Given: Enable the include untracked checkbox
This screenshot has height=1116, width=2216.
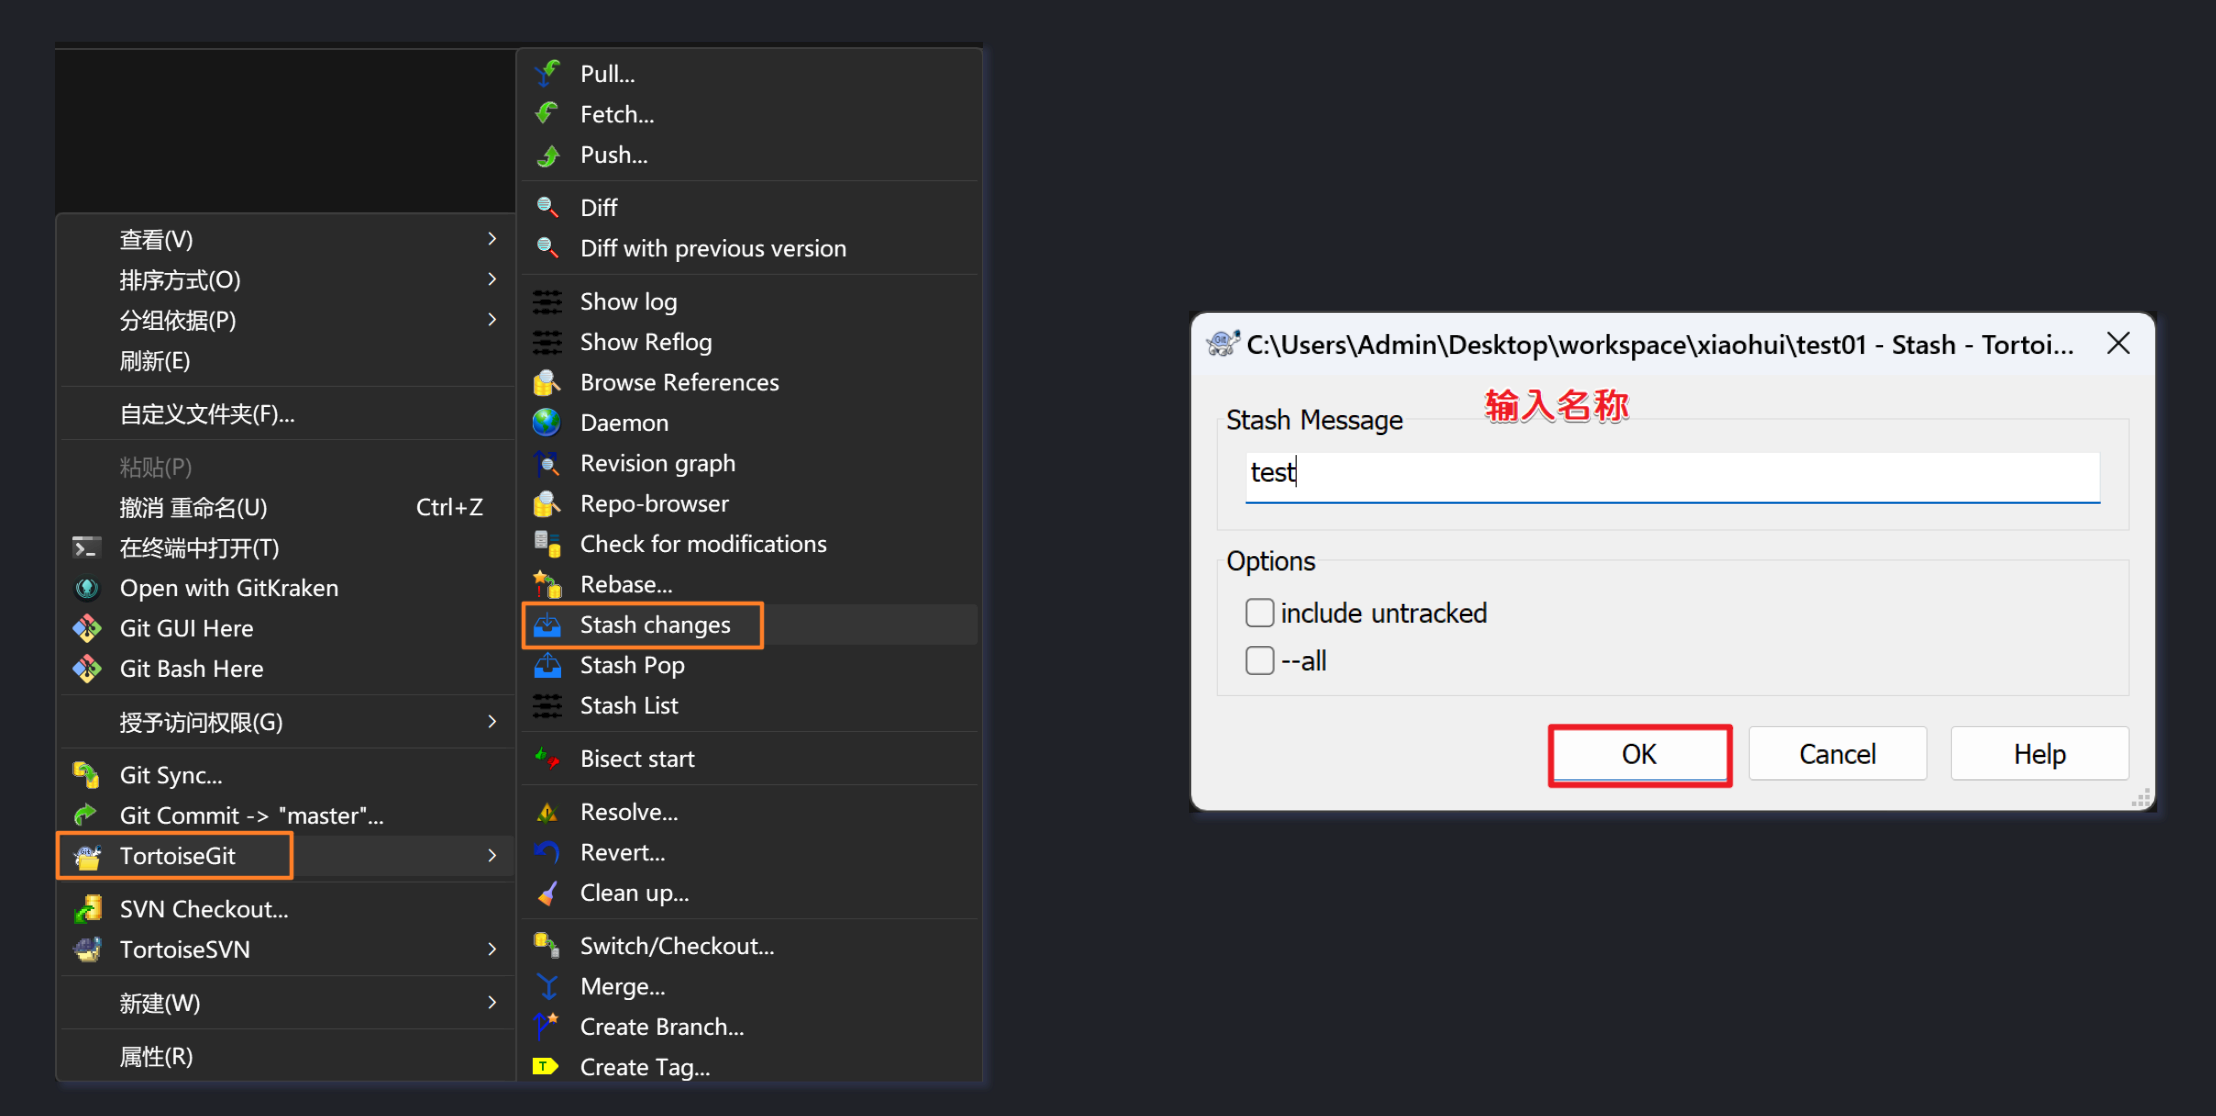Looking at the screenshot, I should [x=1260, y=613].
